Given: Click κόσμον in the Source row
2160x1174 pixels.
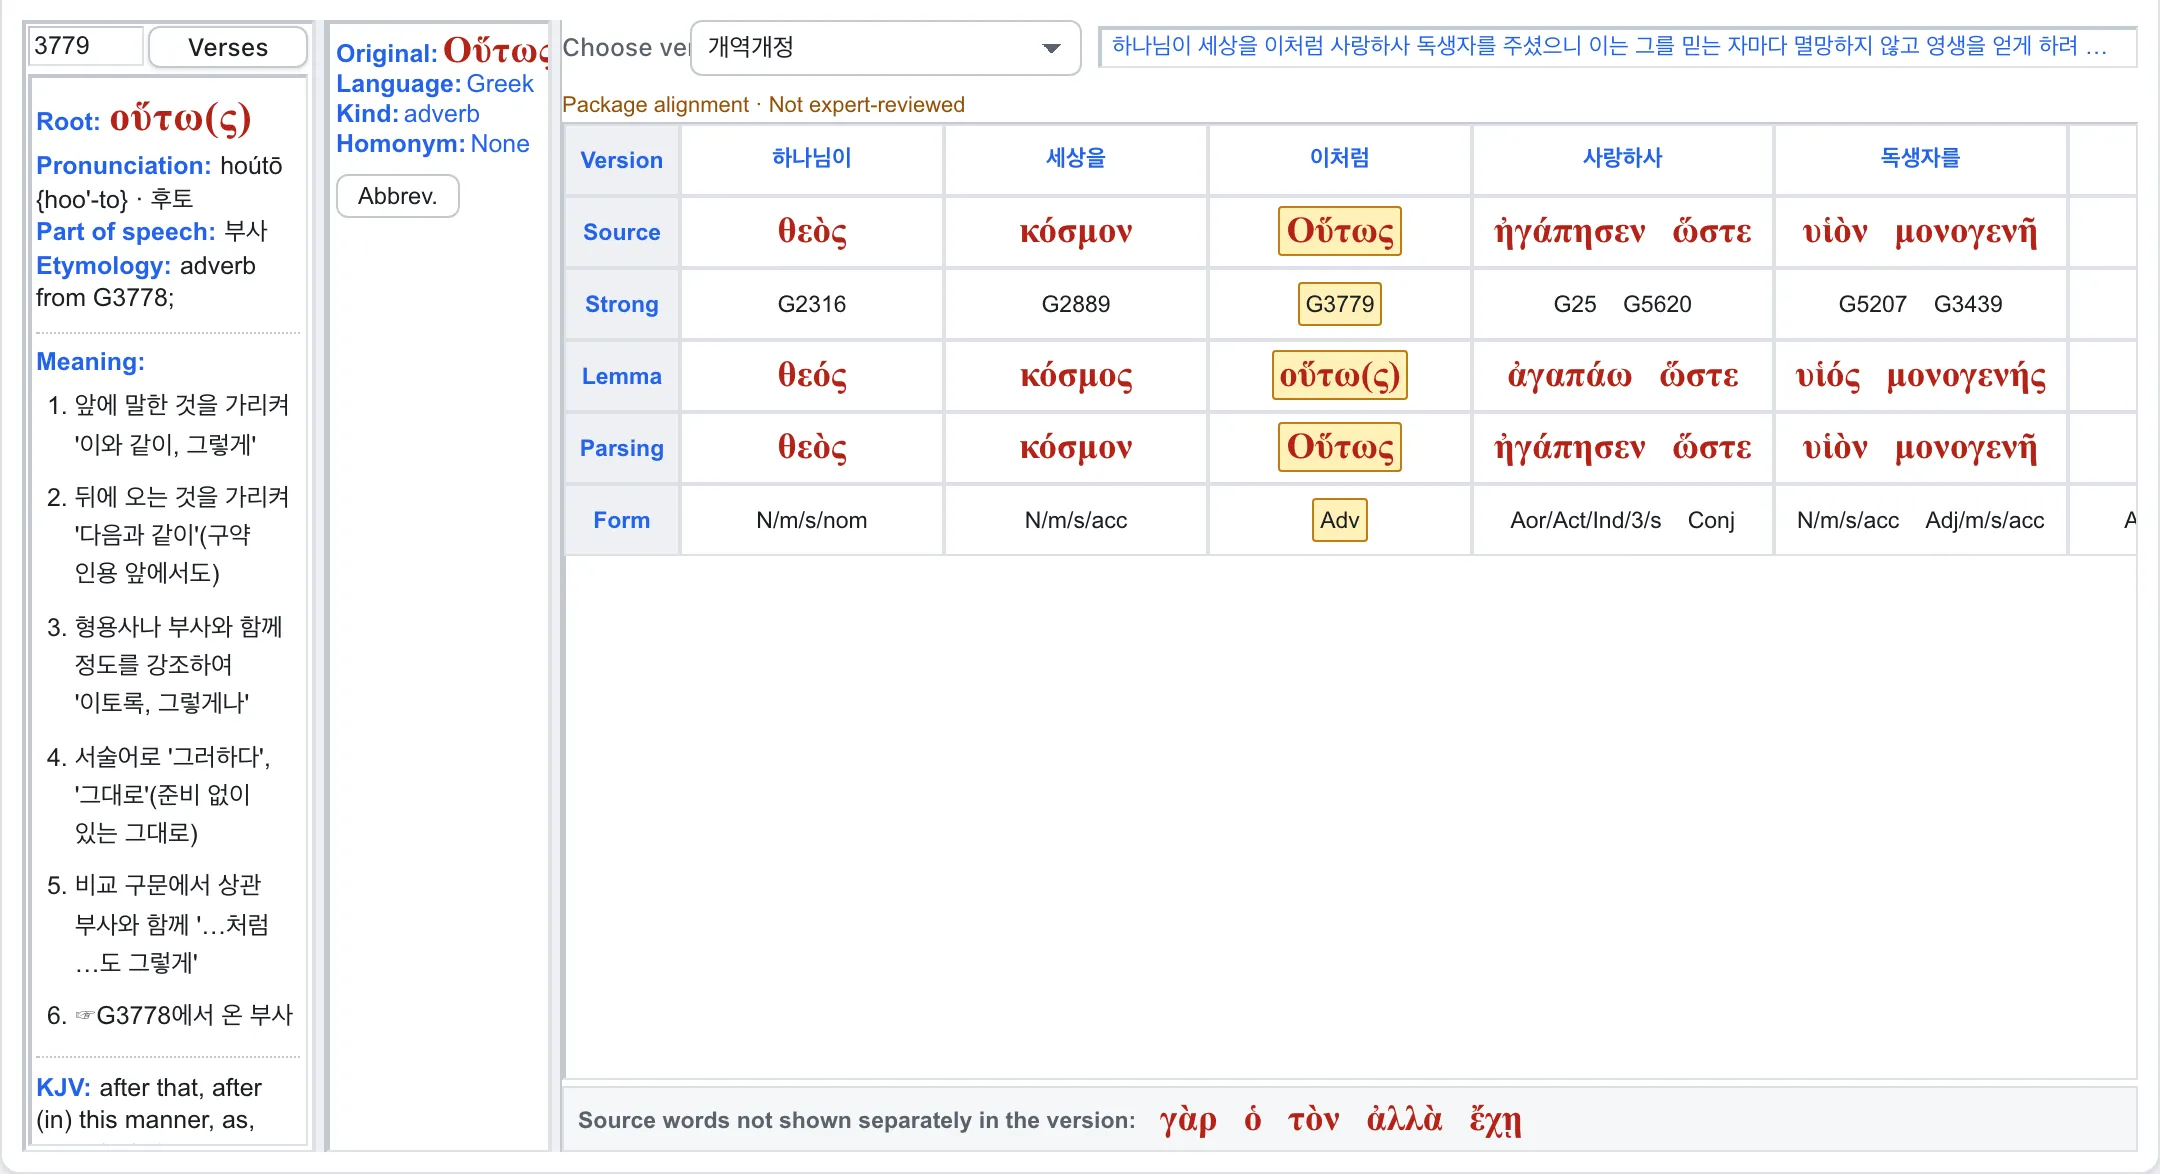Looking at the screenshot, I should 1076,231.
